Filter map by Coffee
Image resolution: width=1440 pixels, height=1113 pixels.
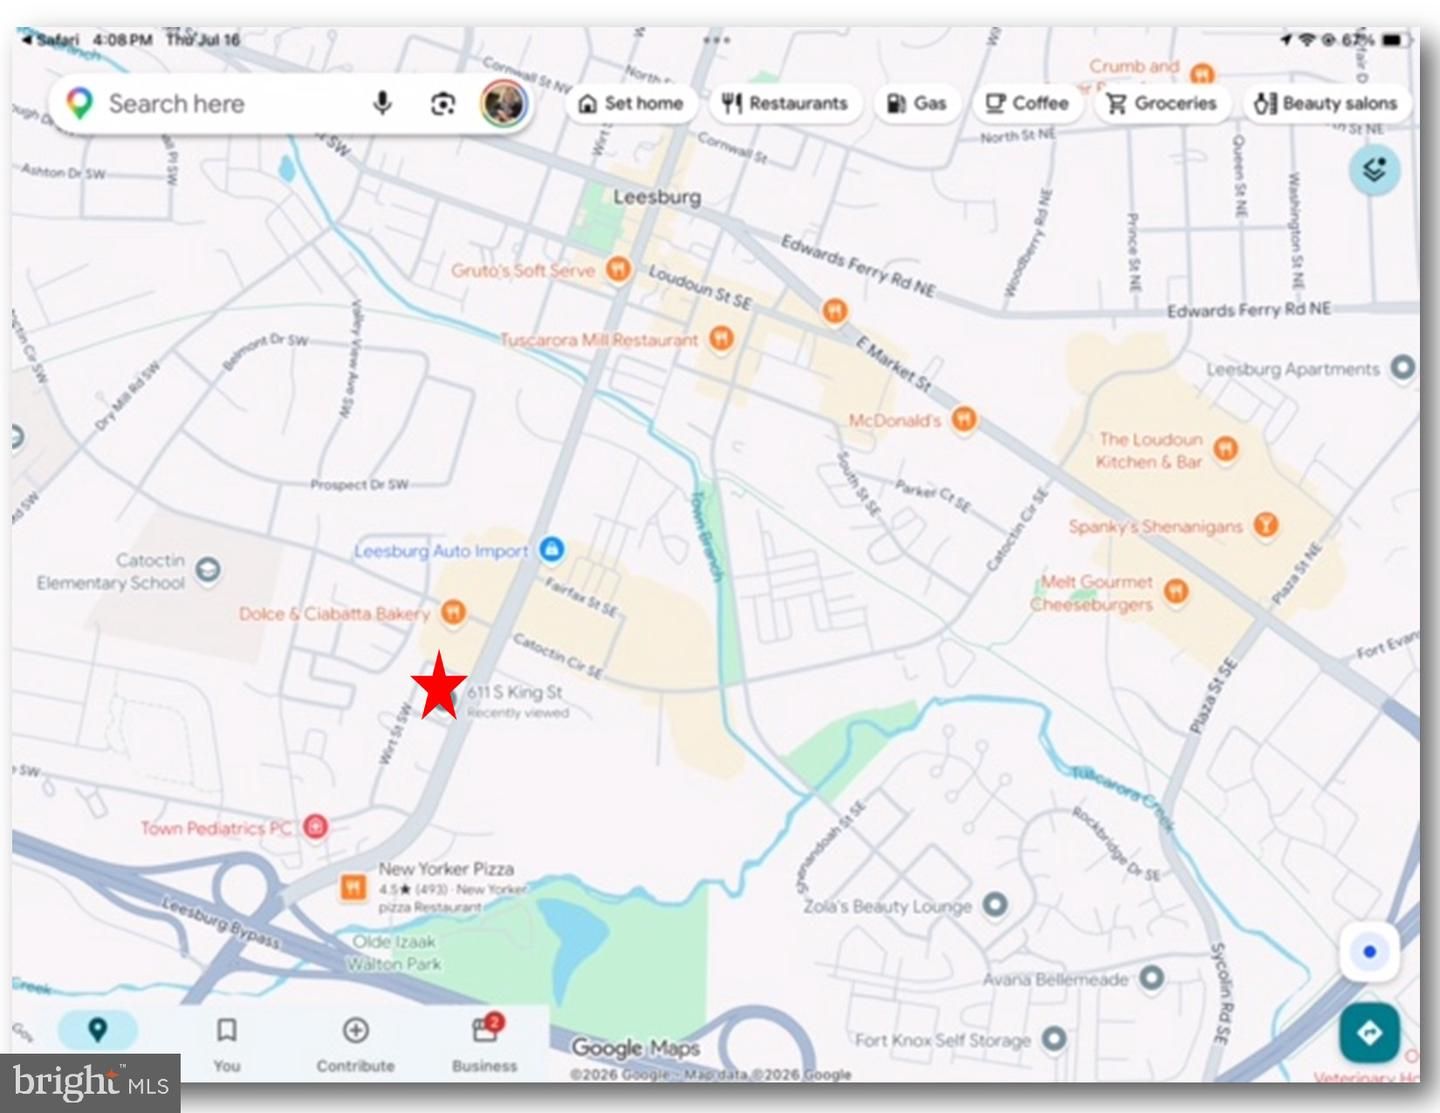(x=1027, y=103)
